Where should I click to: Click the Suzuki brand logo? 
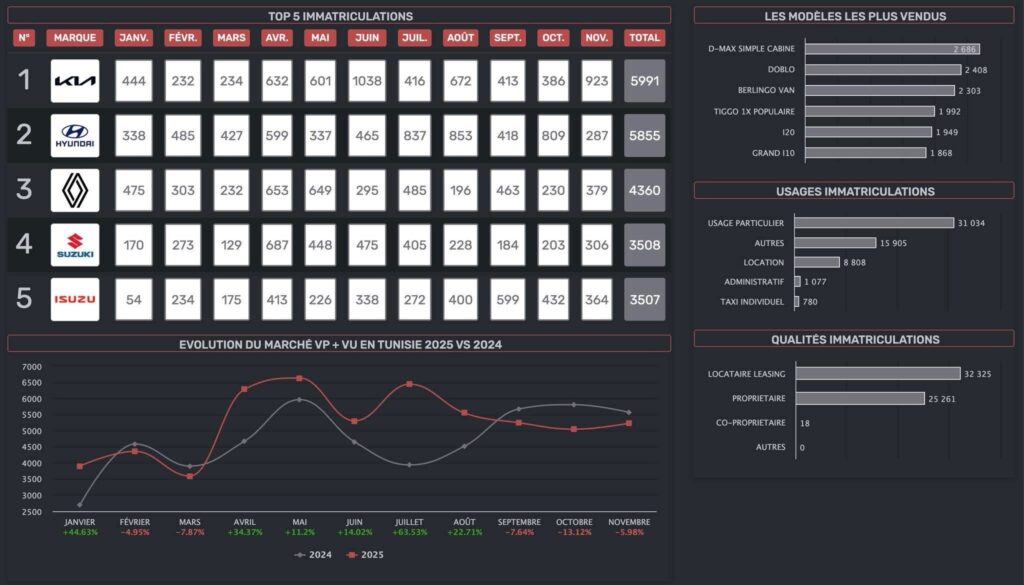pos(75,245)
